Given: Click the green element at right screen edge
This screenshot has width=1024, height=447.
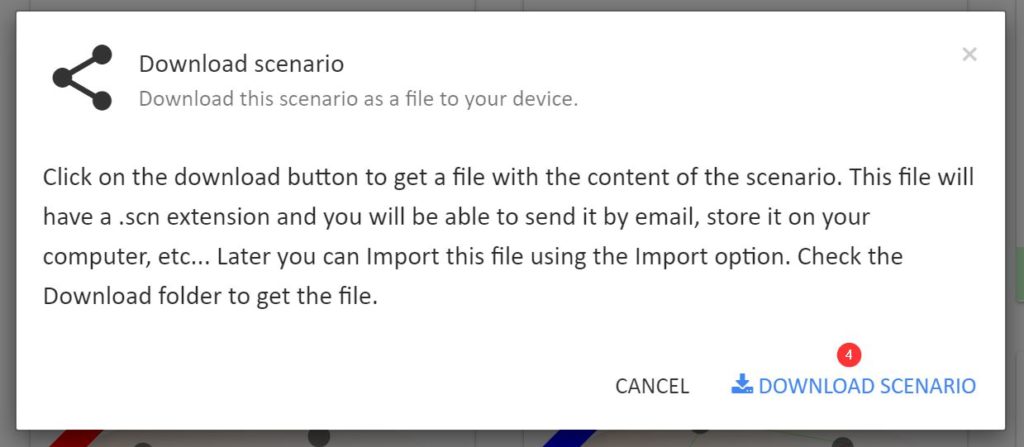Looking at the screenshot, I should 1019,274.
